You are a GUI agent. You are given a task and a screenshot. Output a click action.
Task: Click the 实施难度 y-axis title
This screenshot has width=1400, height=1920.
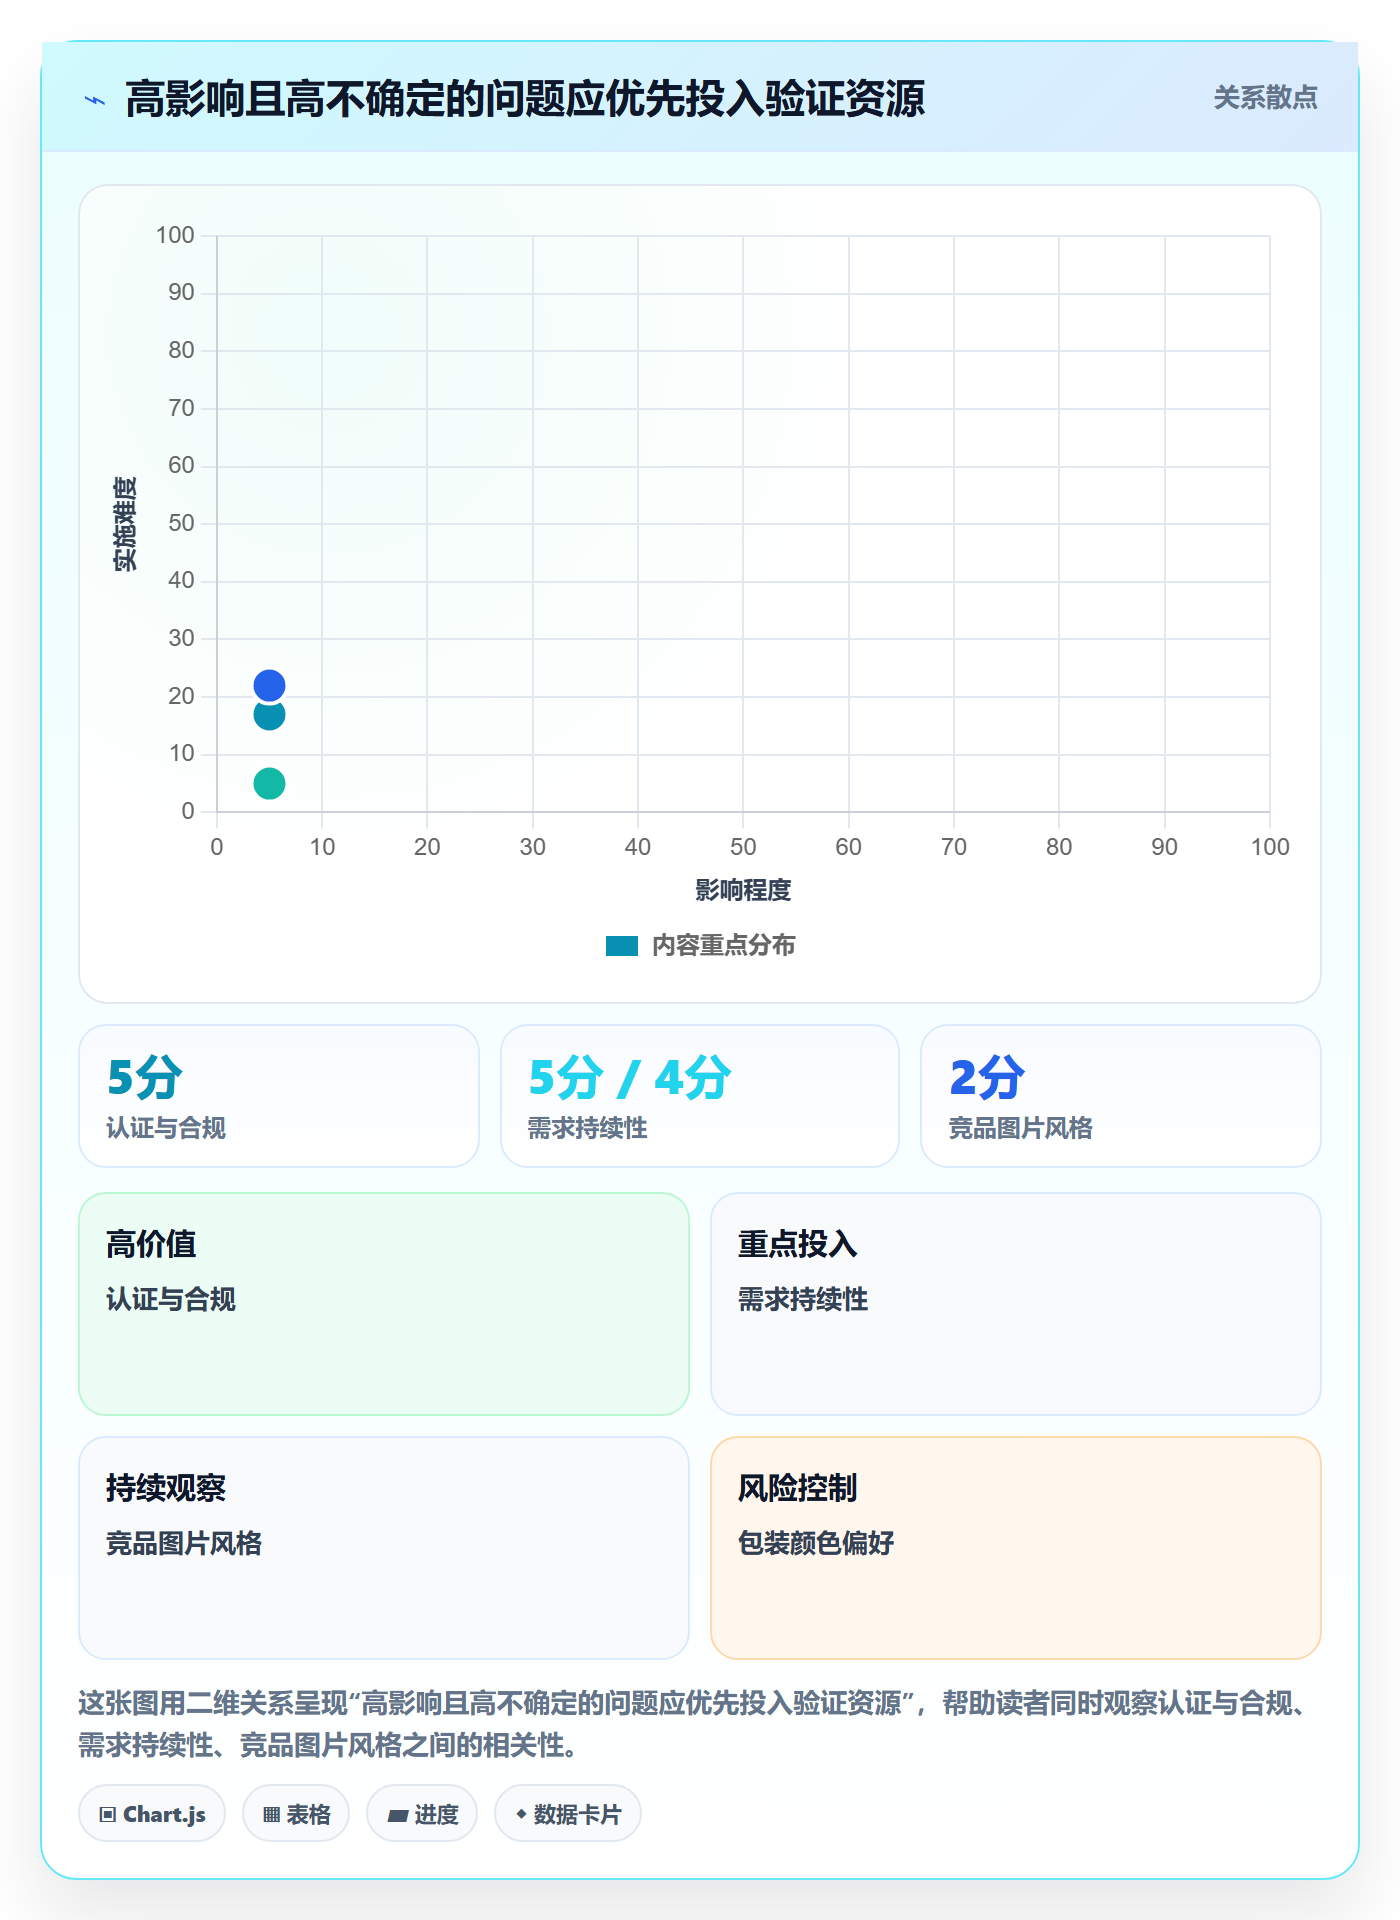pos(125,524)
